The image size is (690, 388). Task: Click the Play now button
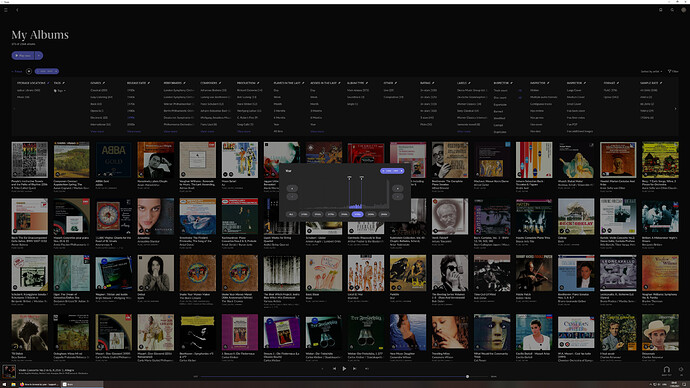23,55
